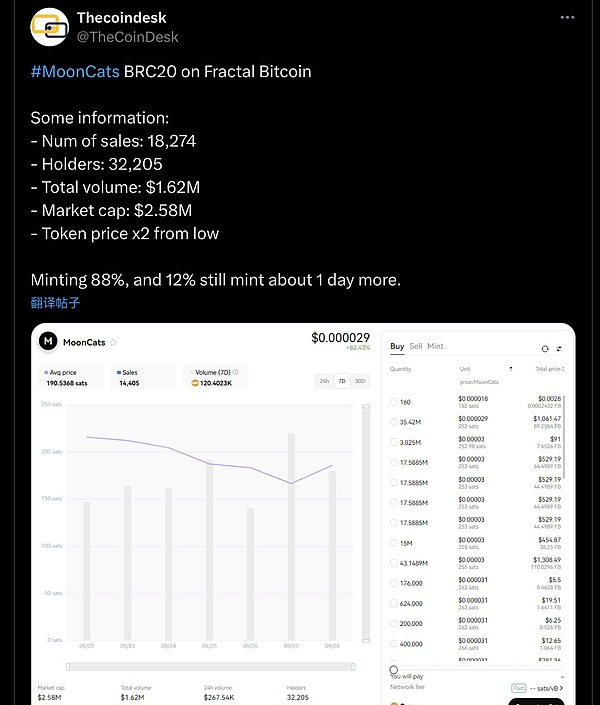Choose the 30D chart range
This screenshot has width=600, height=705.
360,381
